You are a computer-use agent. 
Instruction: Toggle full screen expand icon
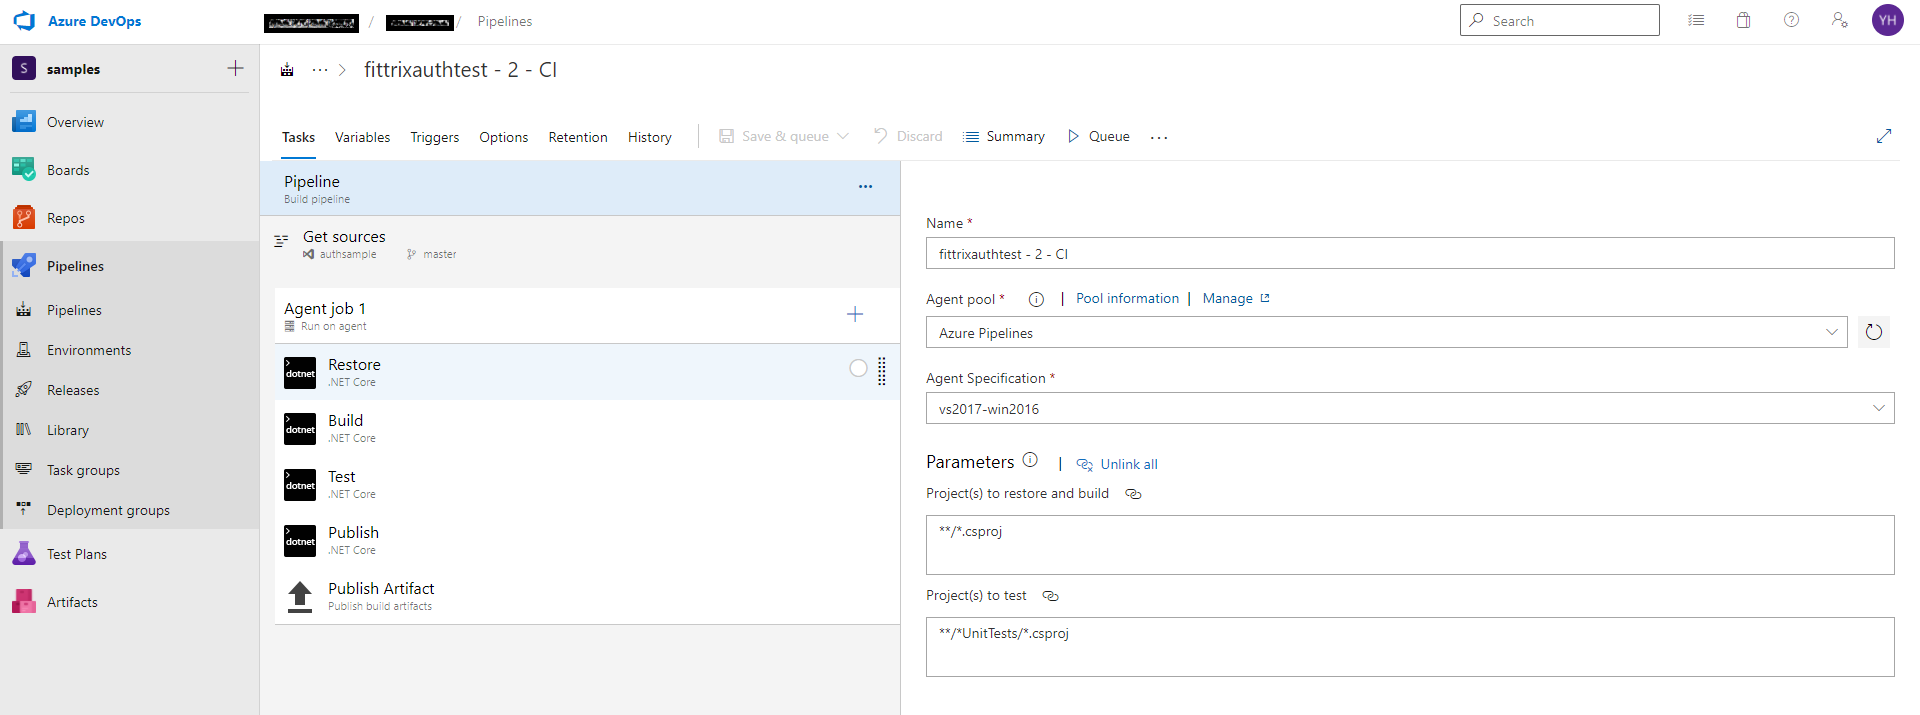click(1883, 136)
